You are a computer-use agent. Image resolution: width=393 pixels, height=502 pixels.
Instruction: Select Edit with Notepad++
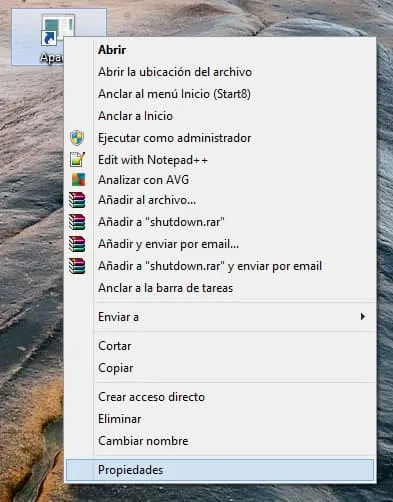(x=220, y=160)
